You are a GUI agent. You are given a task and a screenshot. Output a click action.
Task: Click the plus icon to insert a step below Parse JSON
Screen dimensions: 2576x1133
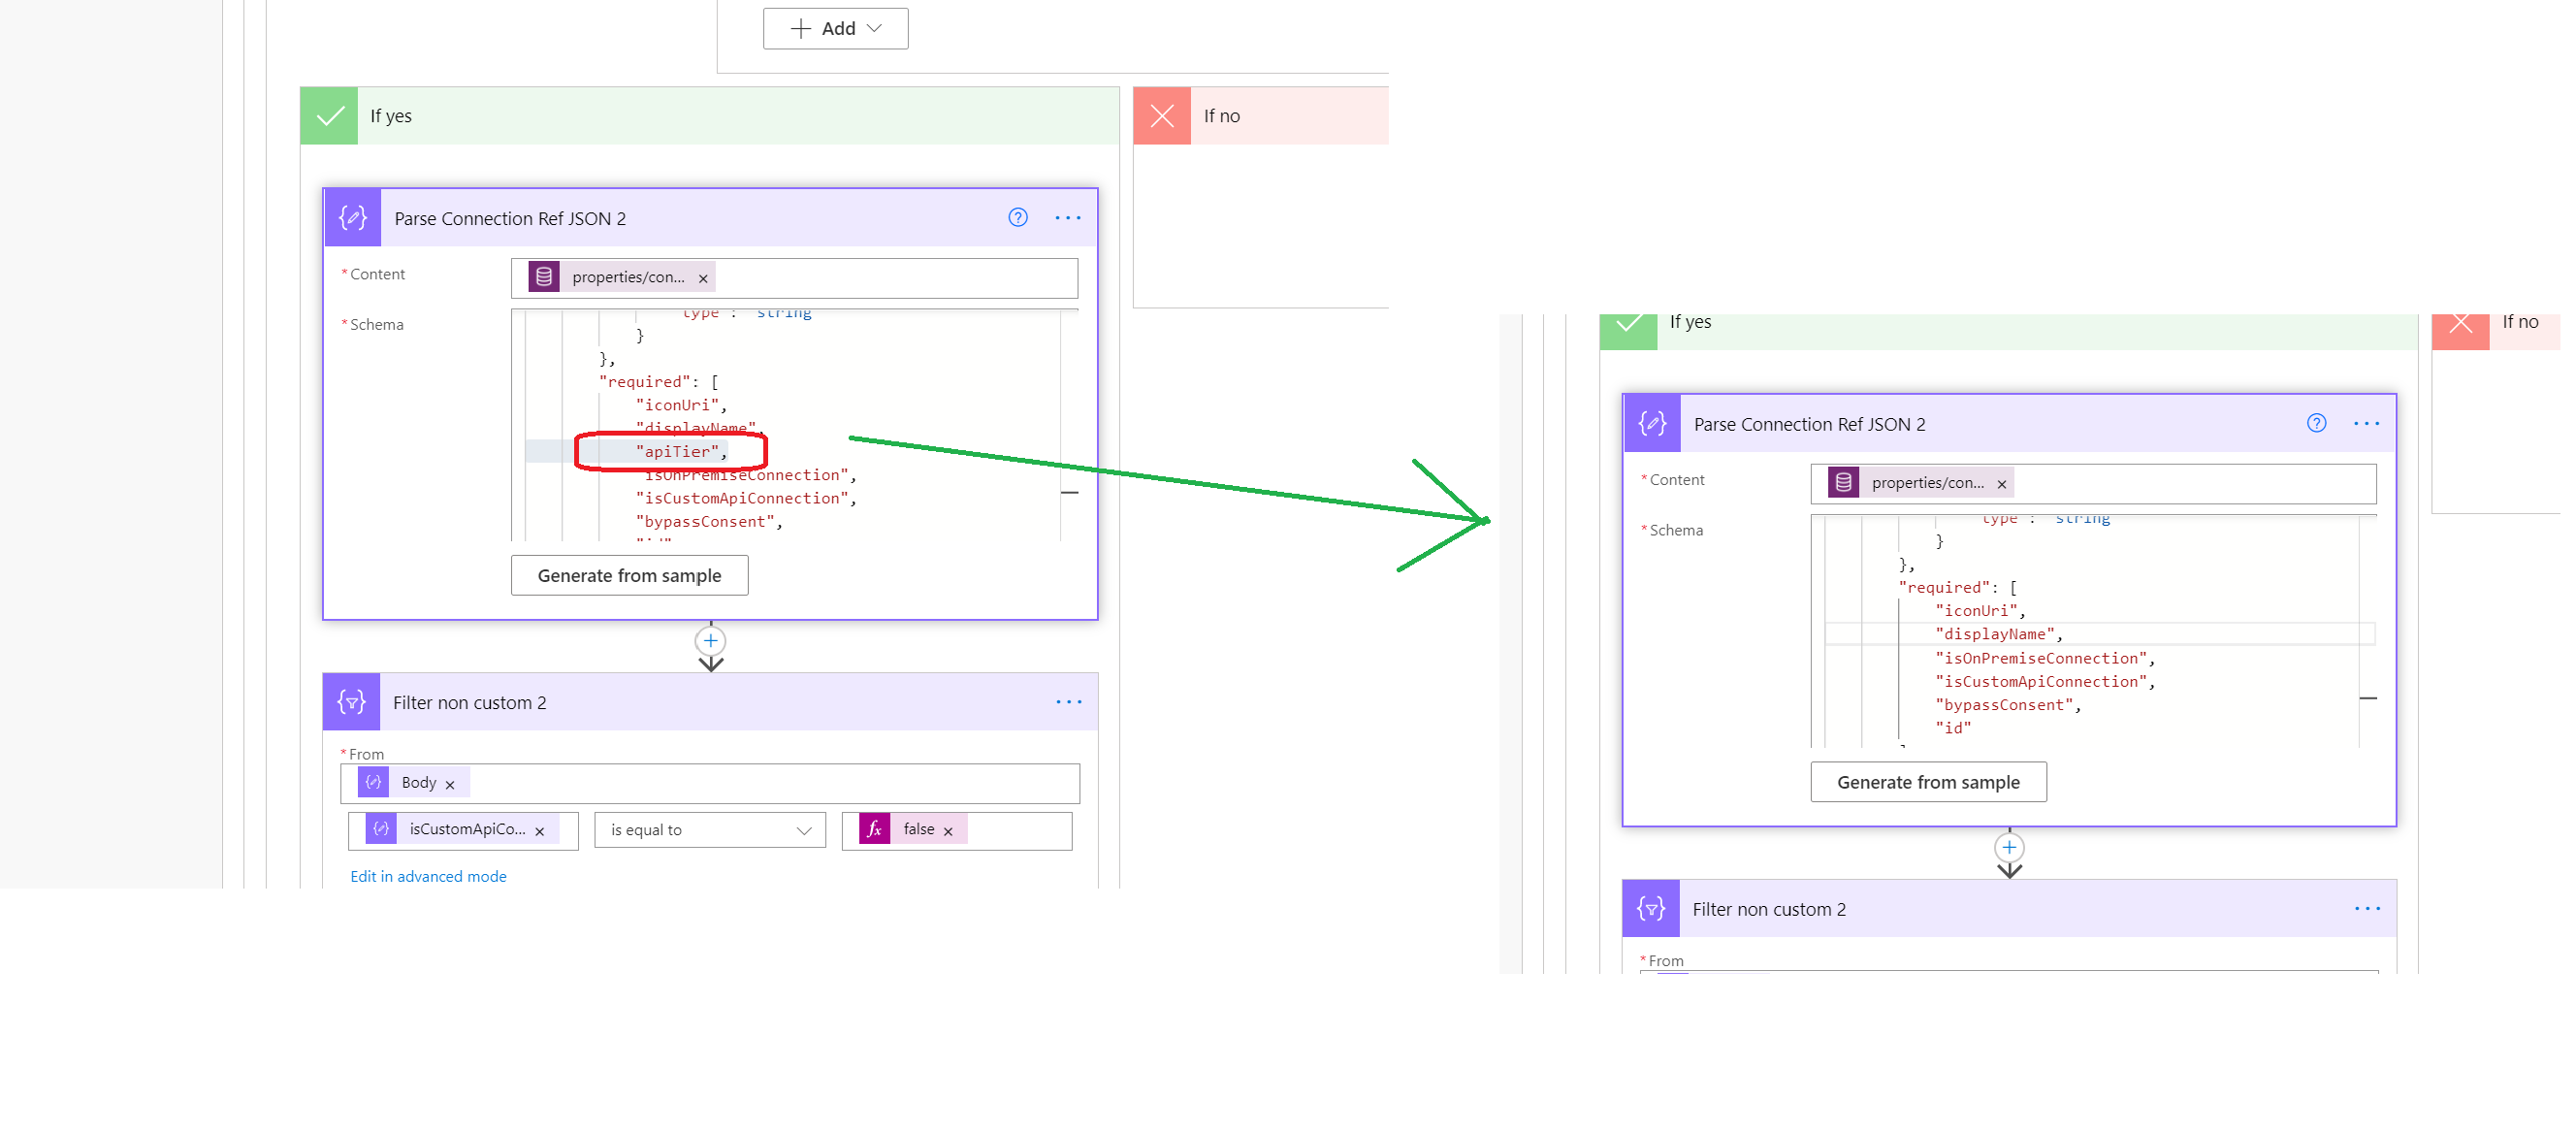click(x=710, y=640)
